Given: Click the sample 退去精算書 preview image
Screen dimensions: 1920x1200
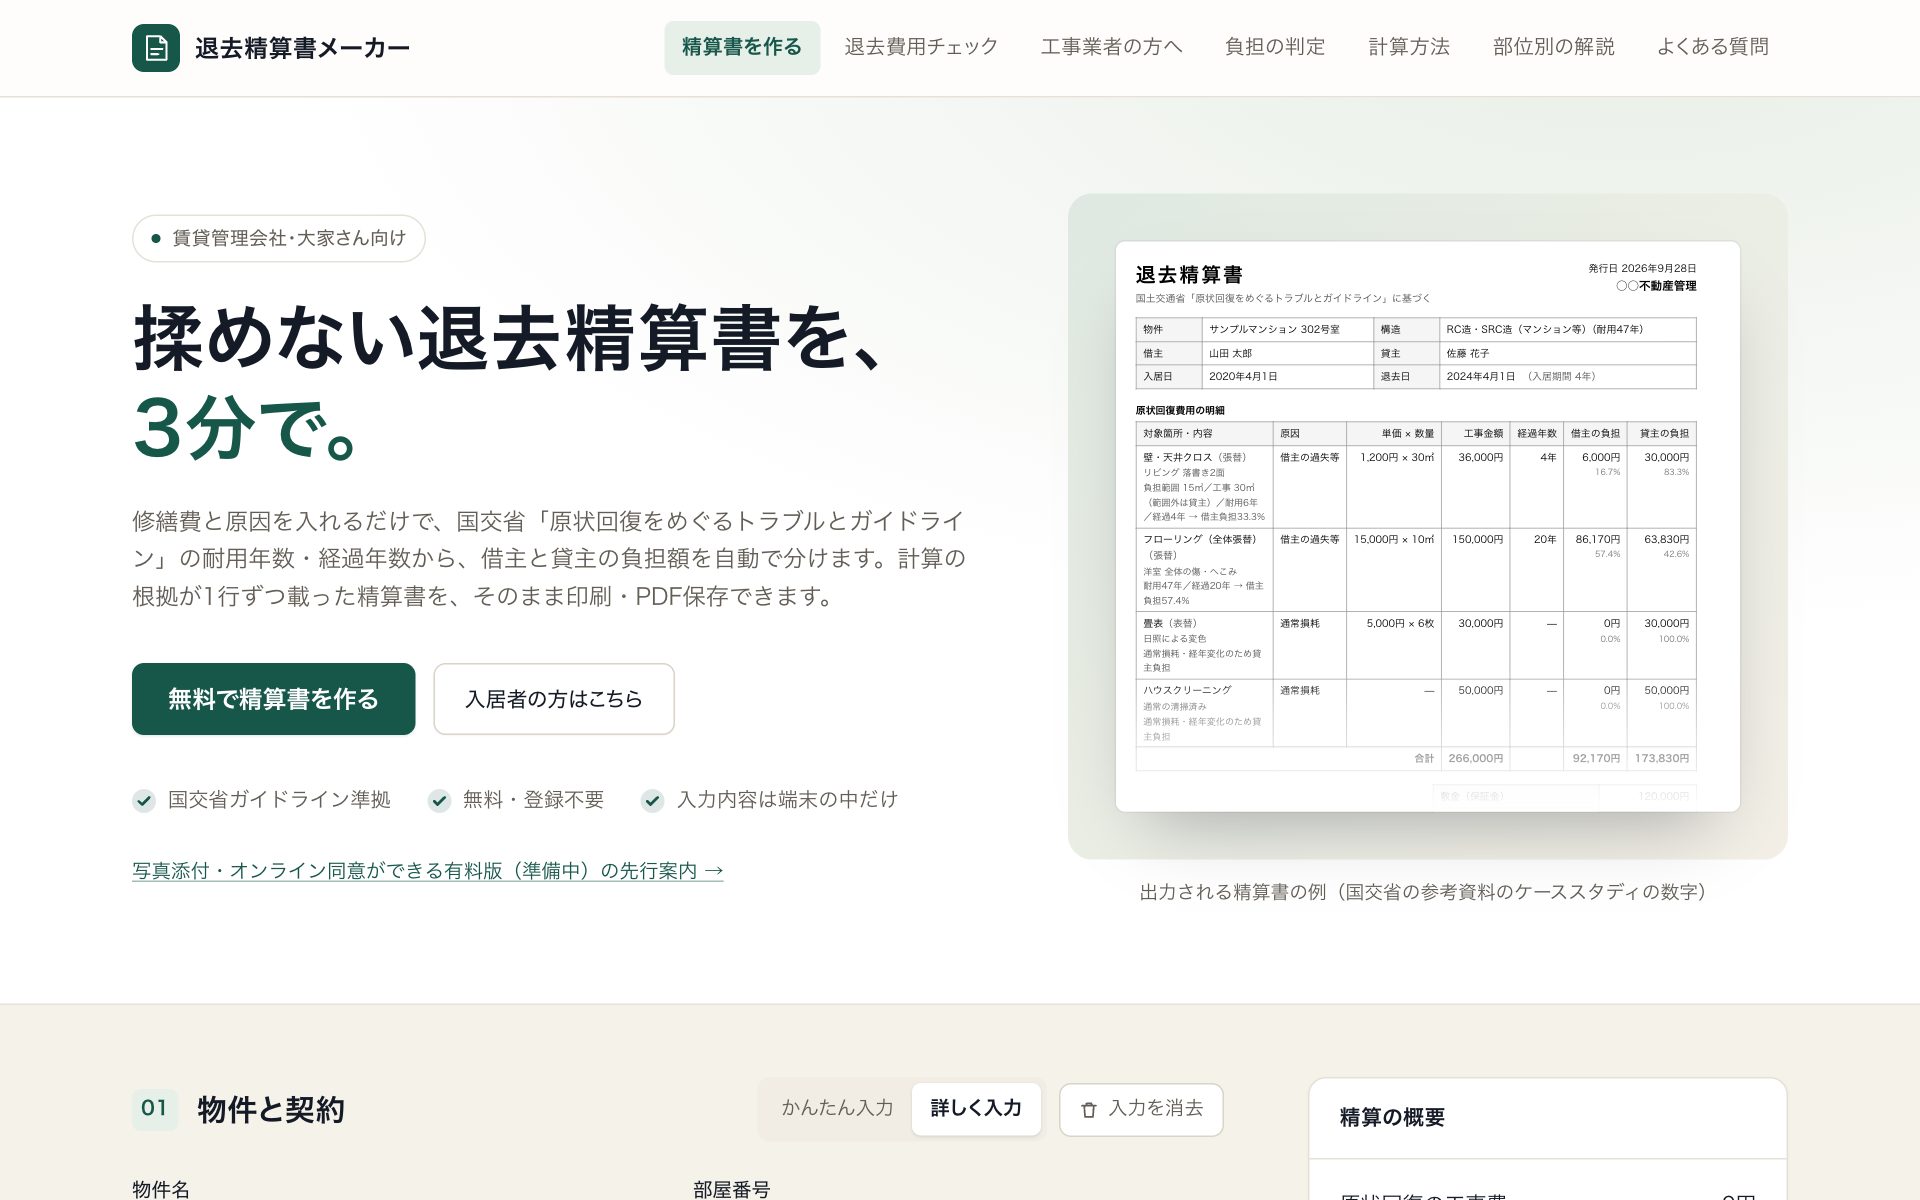Looking at the screenshot, I should point(1427,526).
